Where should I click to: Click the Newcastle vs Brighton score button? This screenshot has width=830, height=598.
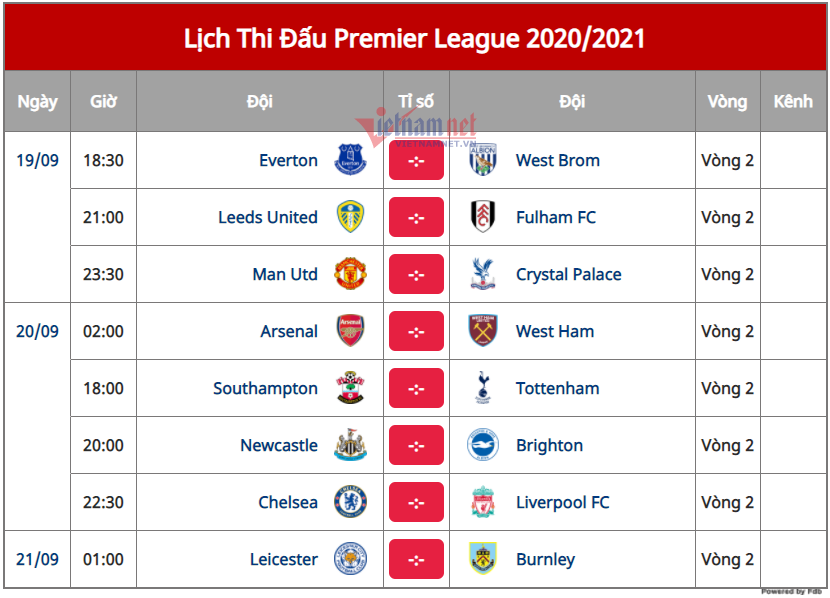click(x=416, y=445)
